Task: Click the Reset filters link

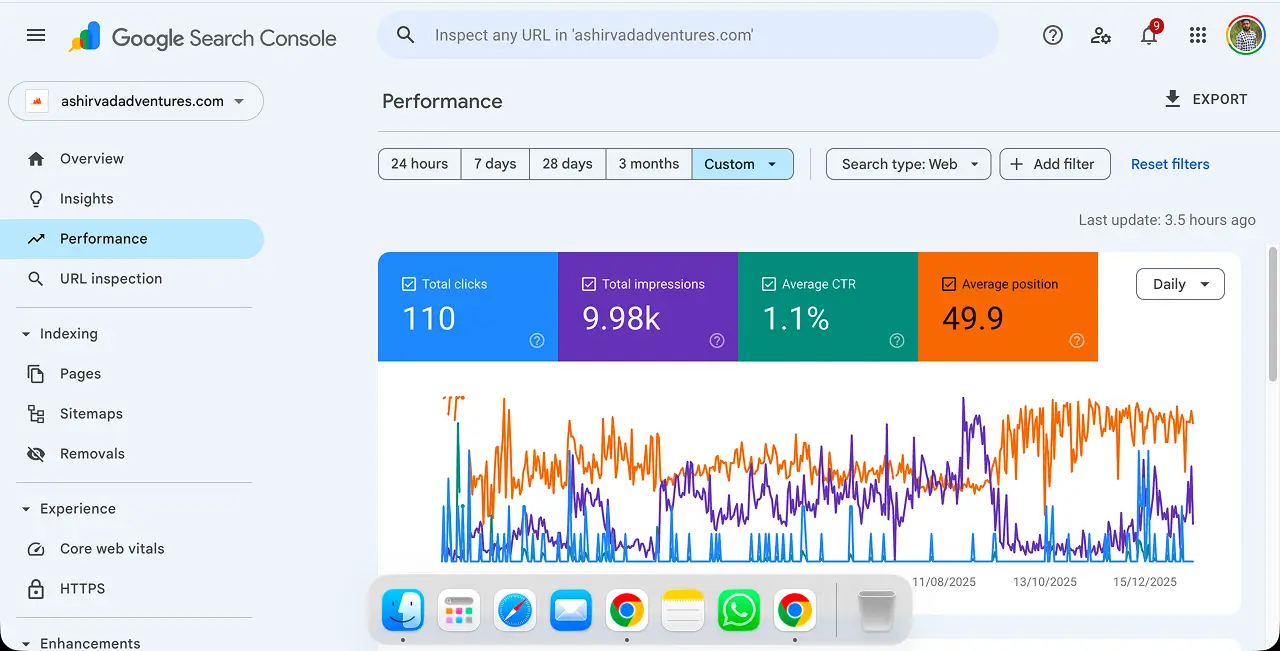Action: click(1170, 164)
